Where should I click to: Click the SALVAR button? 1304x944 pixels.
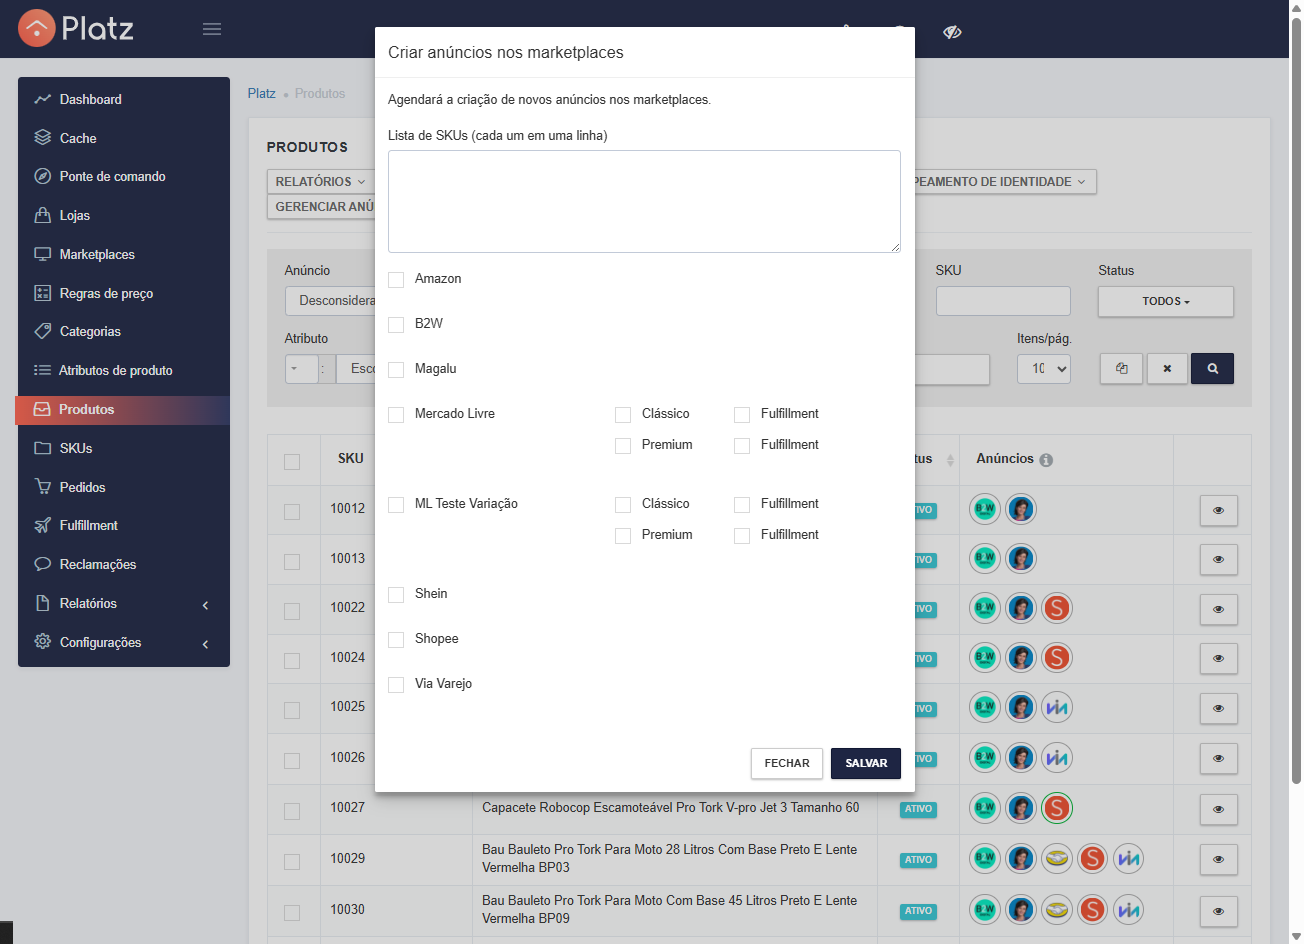point(866,763)
